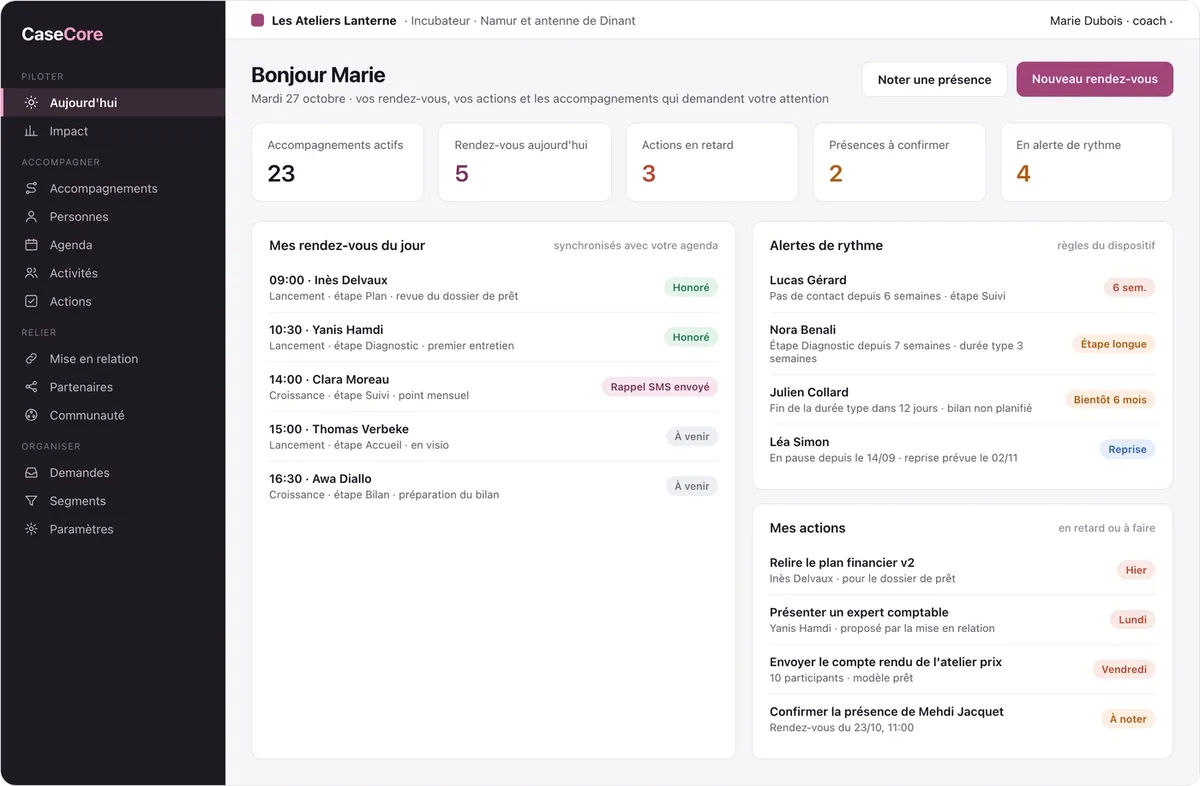
Task: Open action Confirmer la présence de Mehdi Jacquet
Action: (962, 719)
